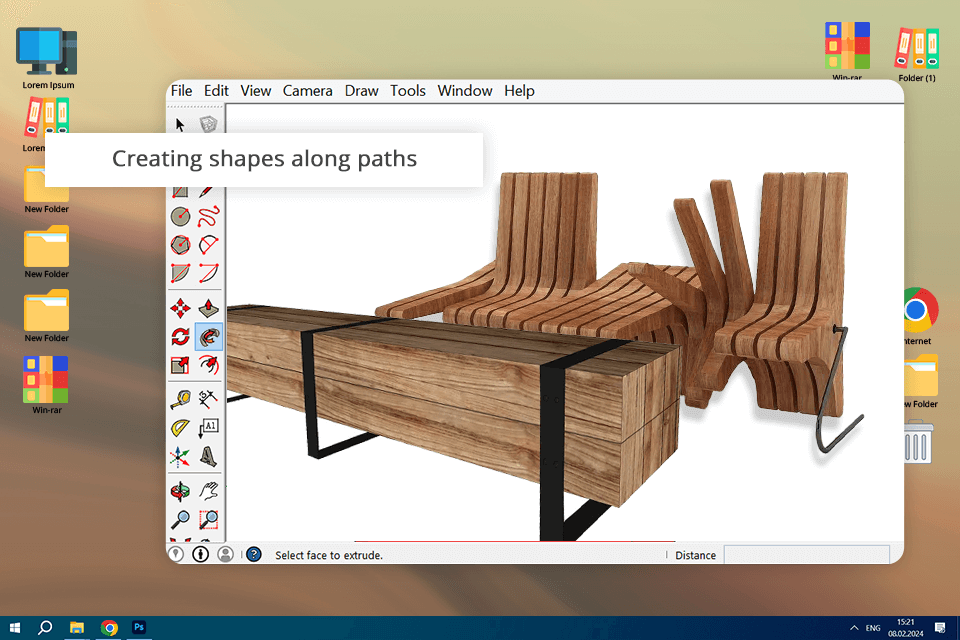Open the blue help question mark icon
Image resolution: width=960 pixels, height=640 pixels.
click(253, 555)
